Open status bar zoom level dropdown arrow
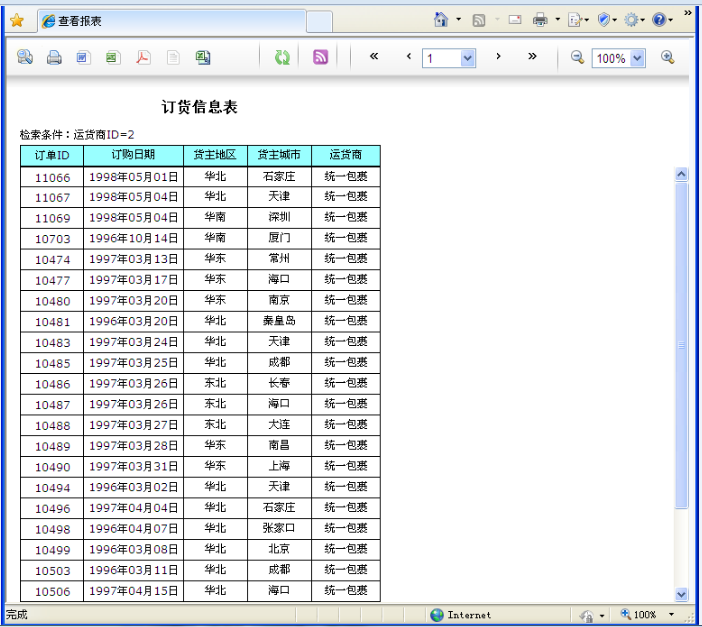The height and width of the screenshot is (627, 702). pos(671,614)
